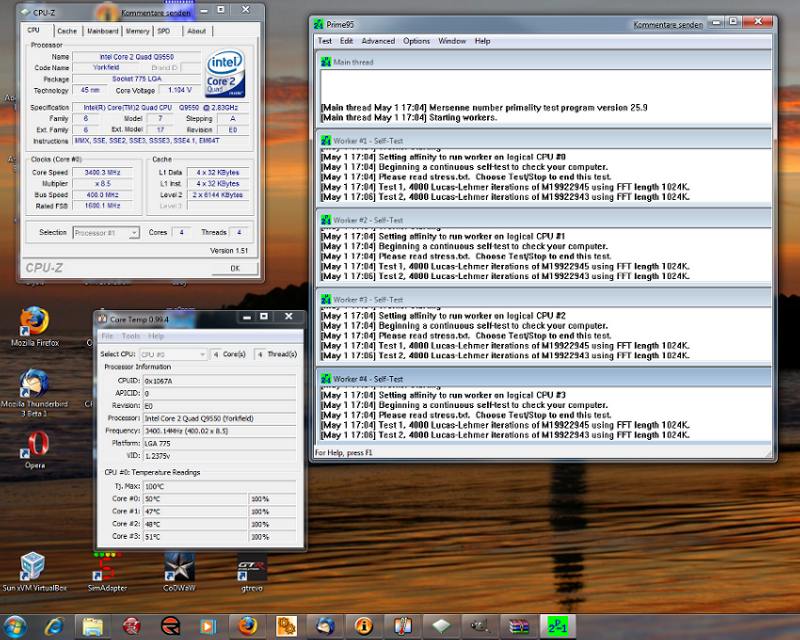Switch to Core Temp thermometer taskbar icon
800x640 pixels.
(403, 626)
